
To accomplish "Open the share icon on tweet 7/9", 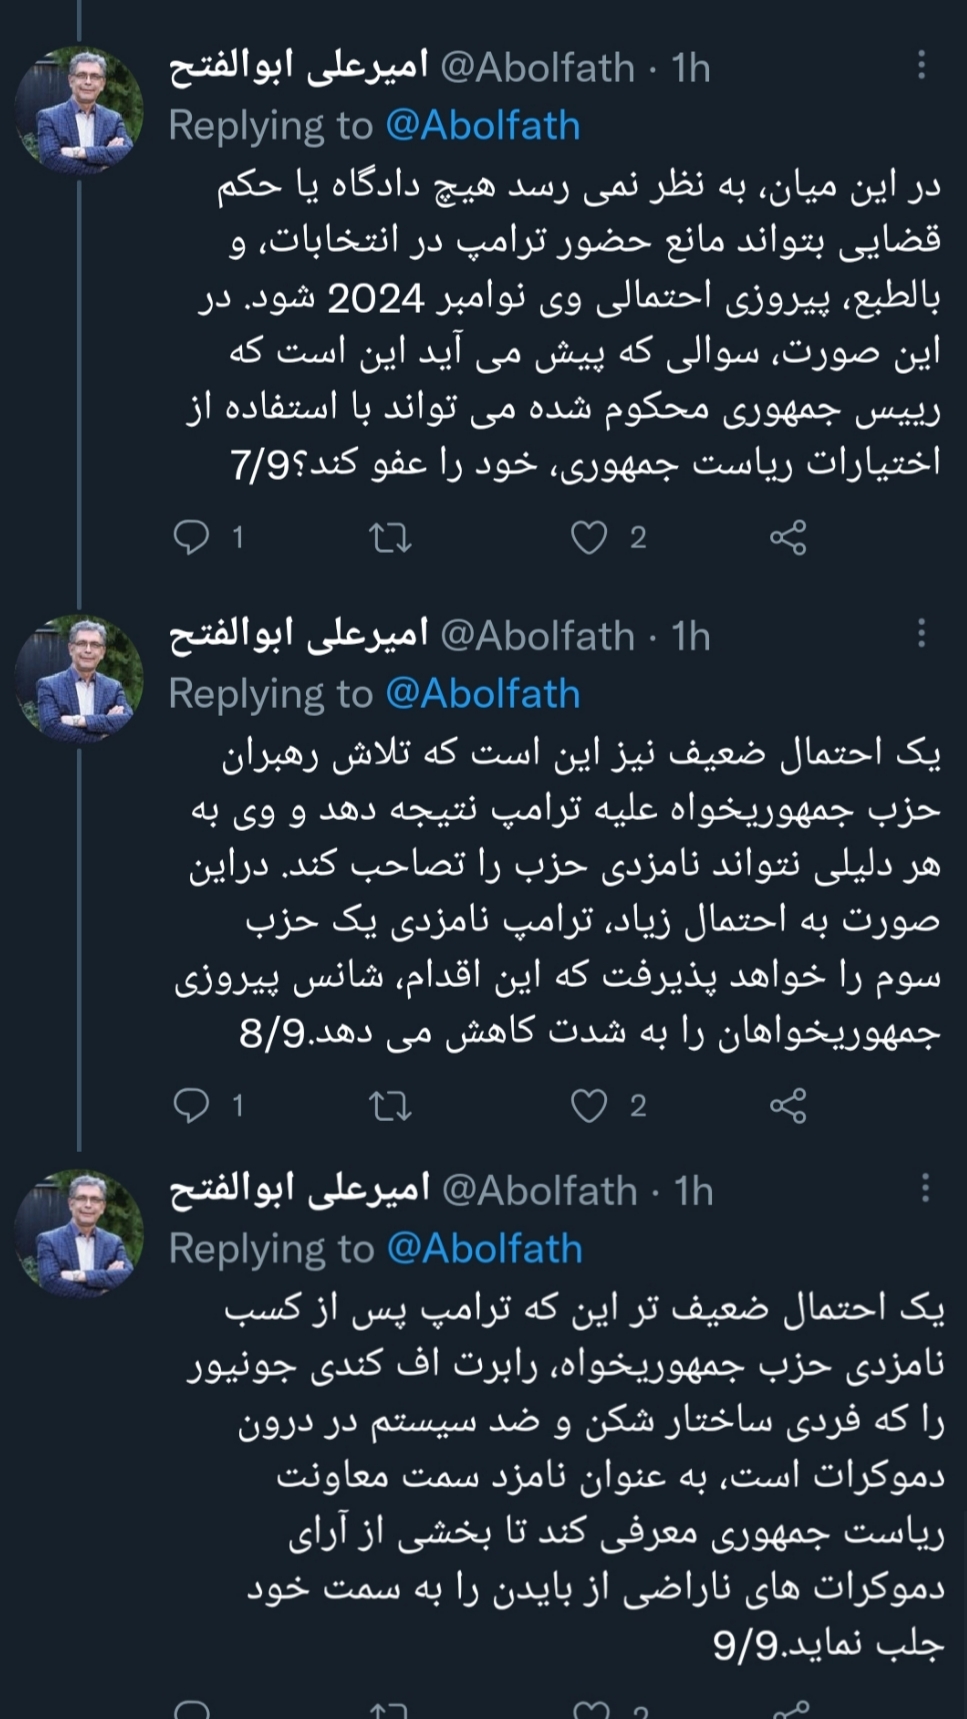I will [790, 538].
